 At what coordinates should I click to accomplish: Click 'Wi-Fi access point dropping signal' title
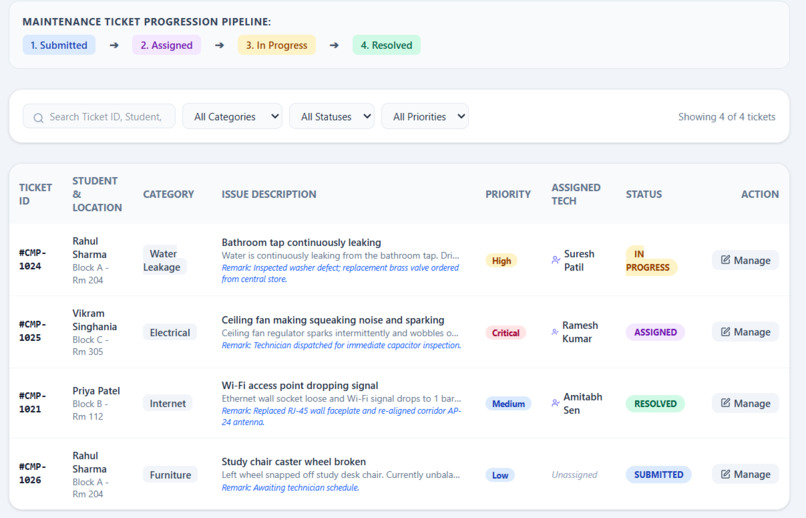[300, 385]
